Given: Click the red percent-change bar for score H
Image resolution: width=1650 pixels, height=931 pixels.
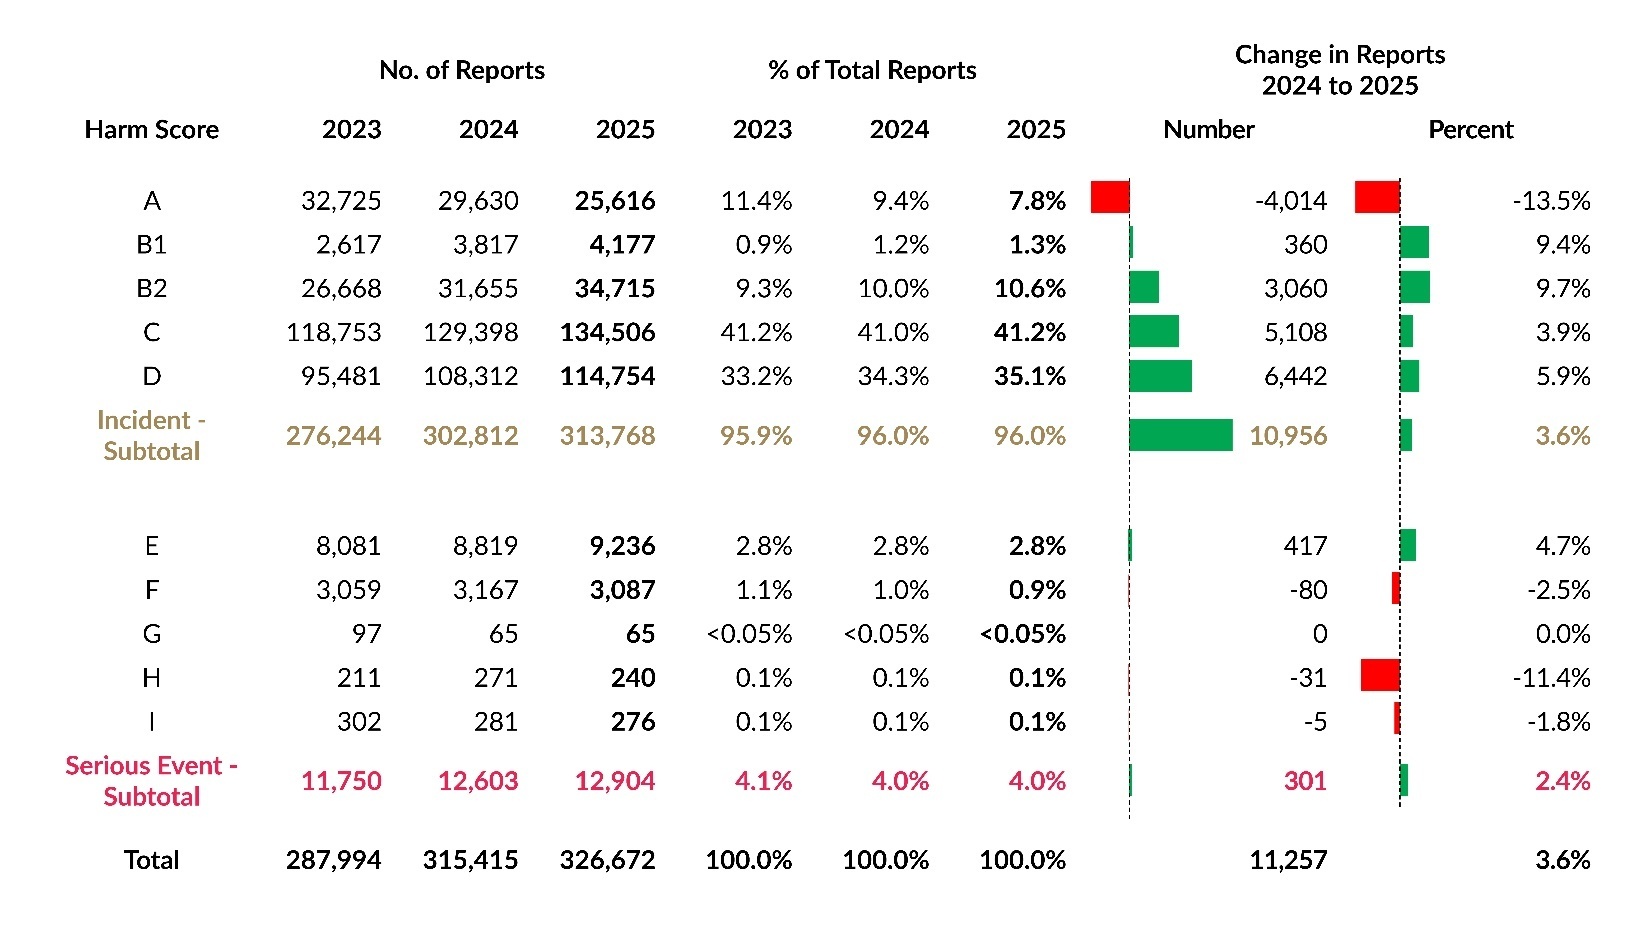Looking at the screenshot, I should [x=1380, y=675].
